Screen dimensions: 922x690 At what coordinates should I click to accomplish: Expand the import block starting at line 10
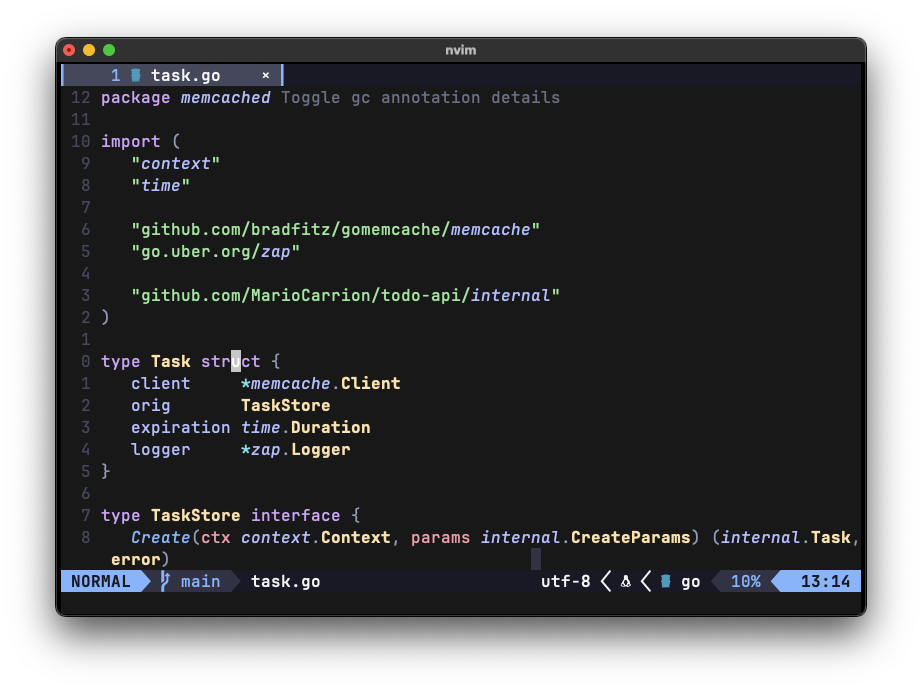(79, 141)
